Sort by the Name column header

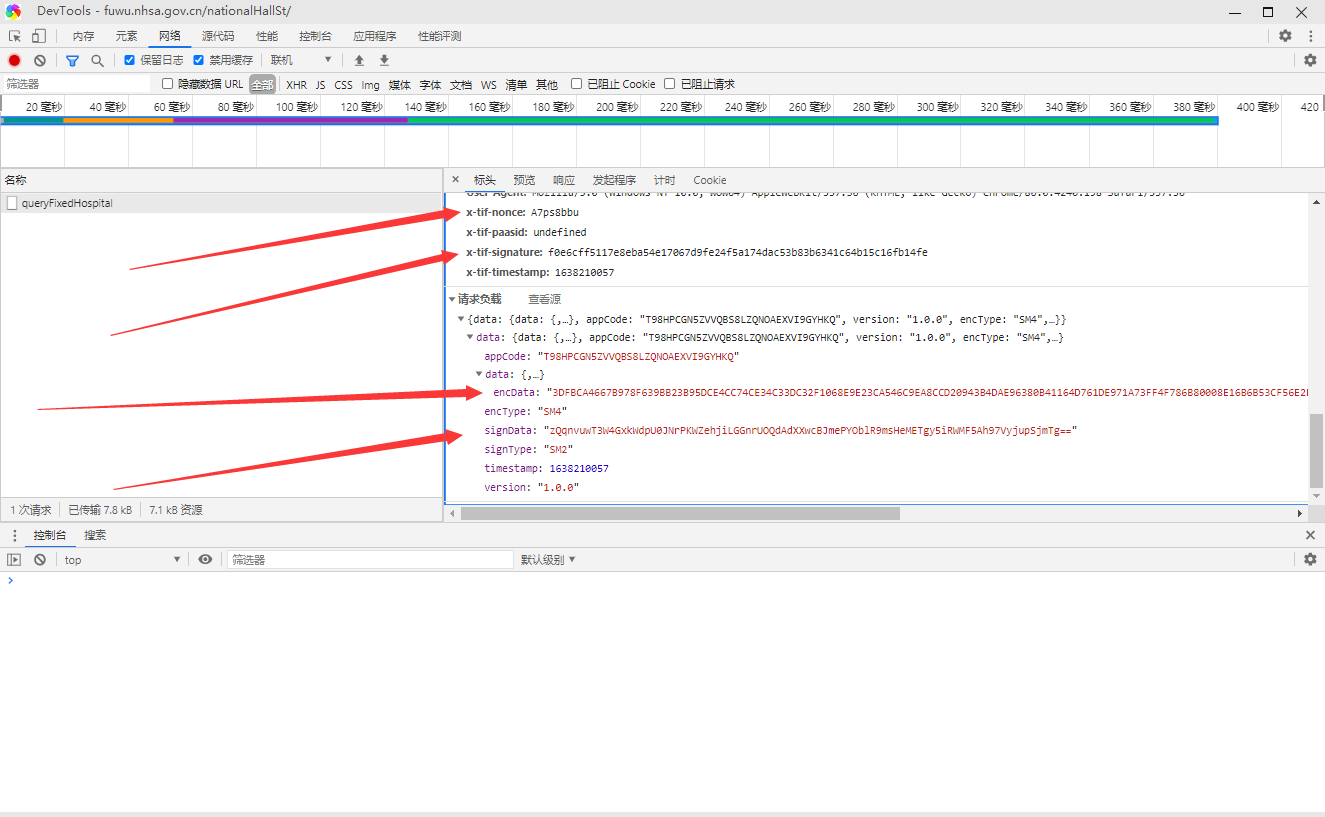tap(221, 180)
